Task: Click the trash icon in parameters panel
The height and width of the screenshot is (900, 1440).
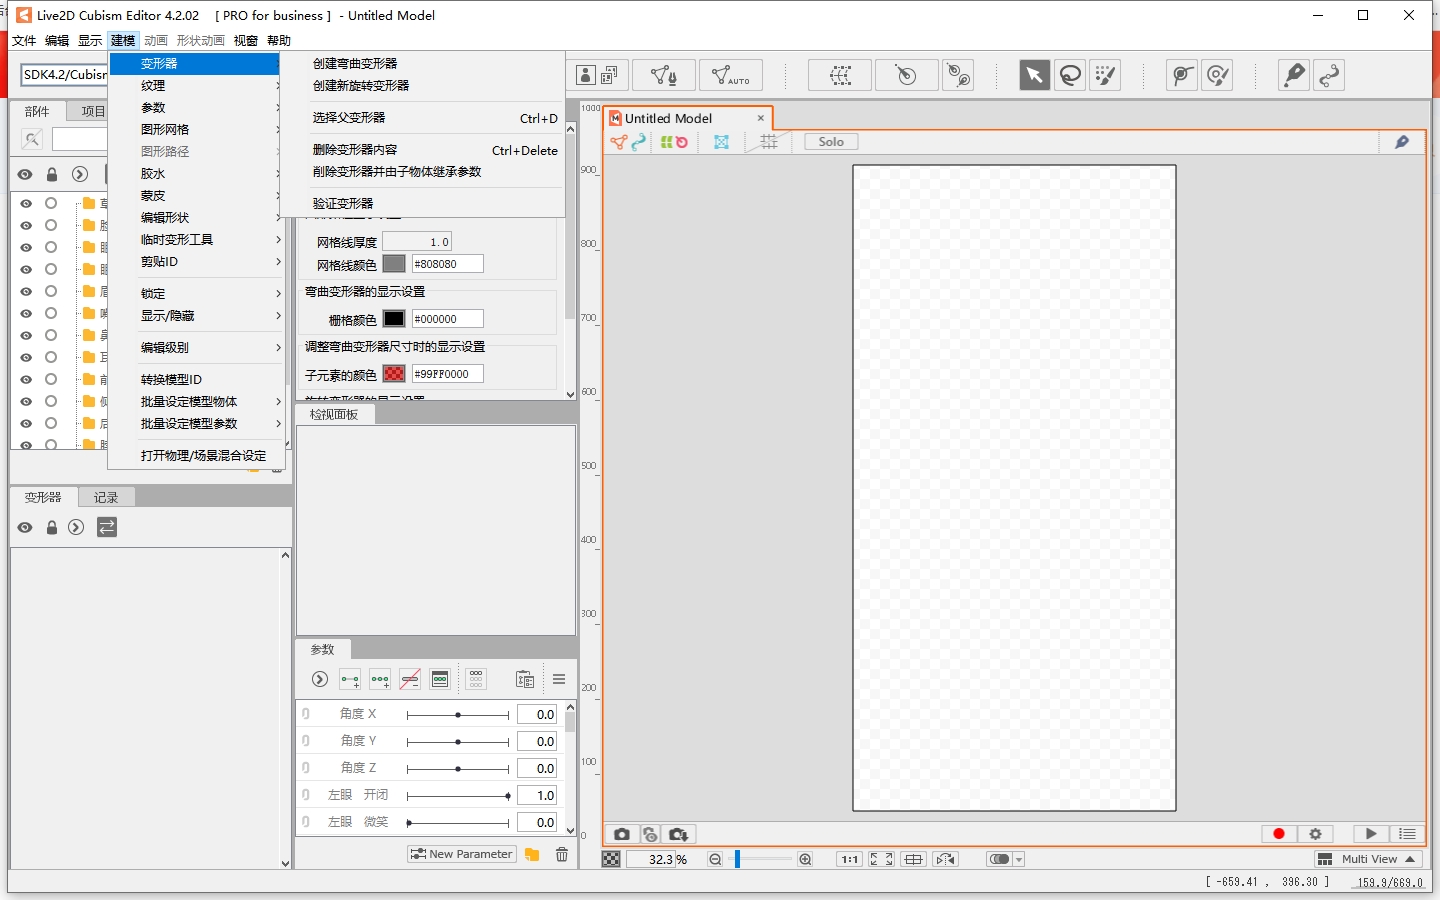Action: tap(562, 854)
